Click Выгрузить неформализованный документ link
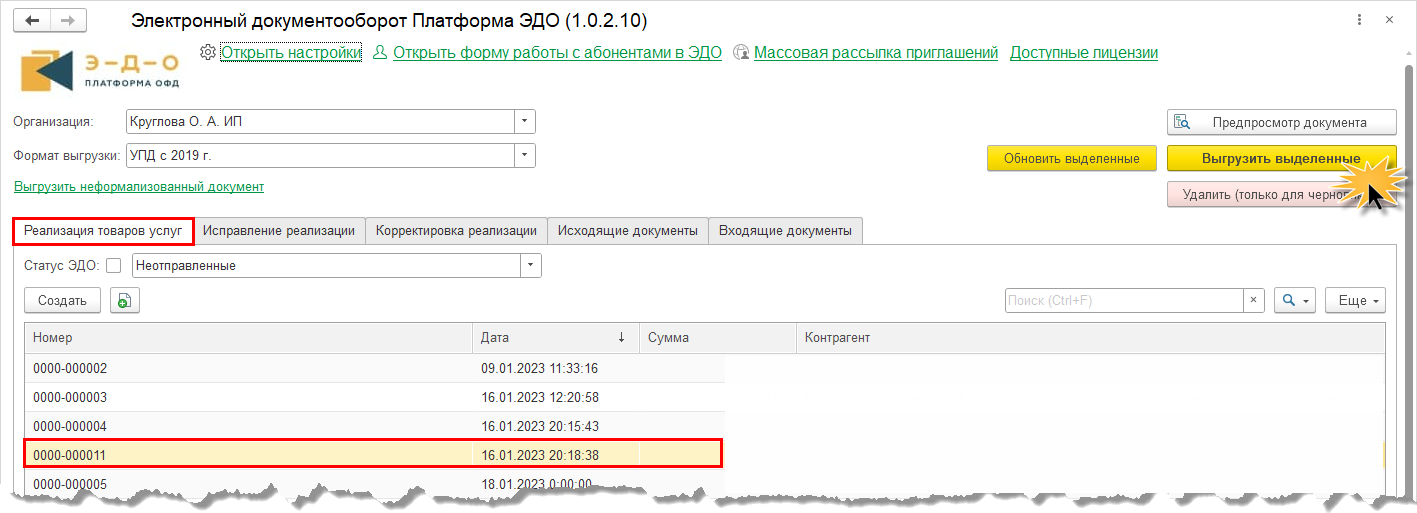This screenshot has width=1417, height=513. coord(139,187)
